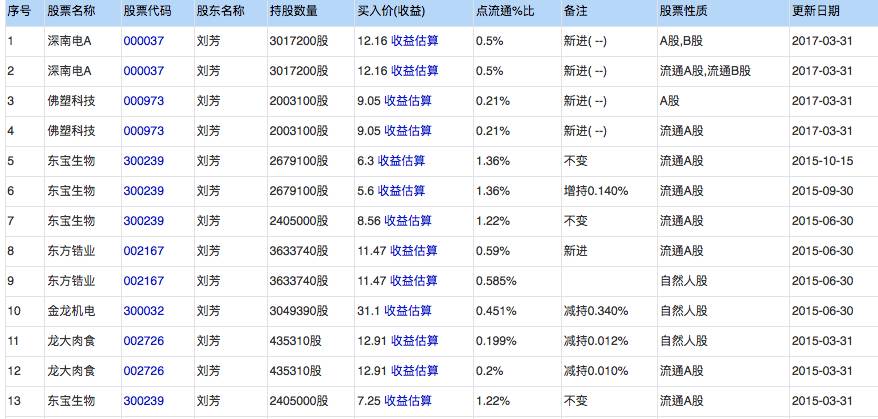Select 深南电A name in row 1
Viewport: 878px width, 419px height.
69,41
